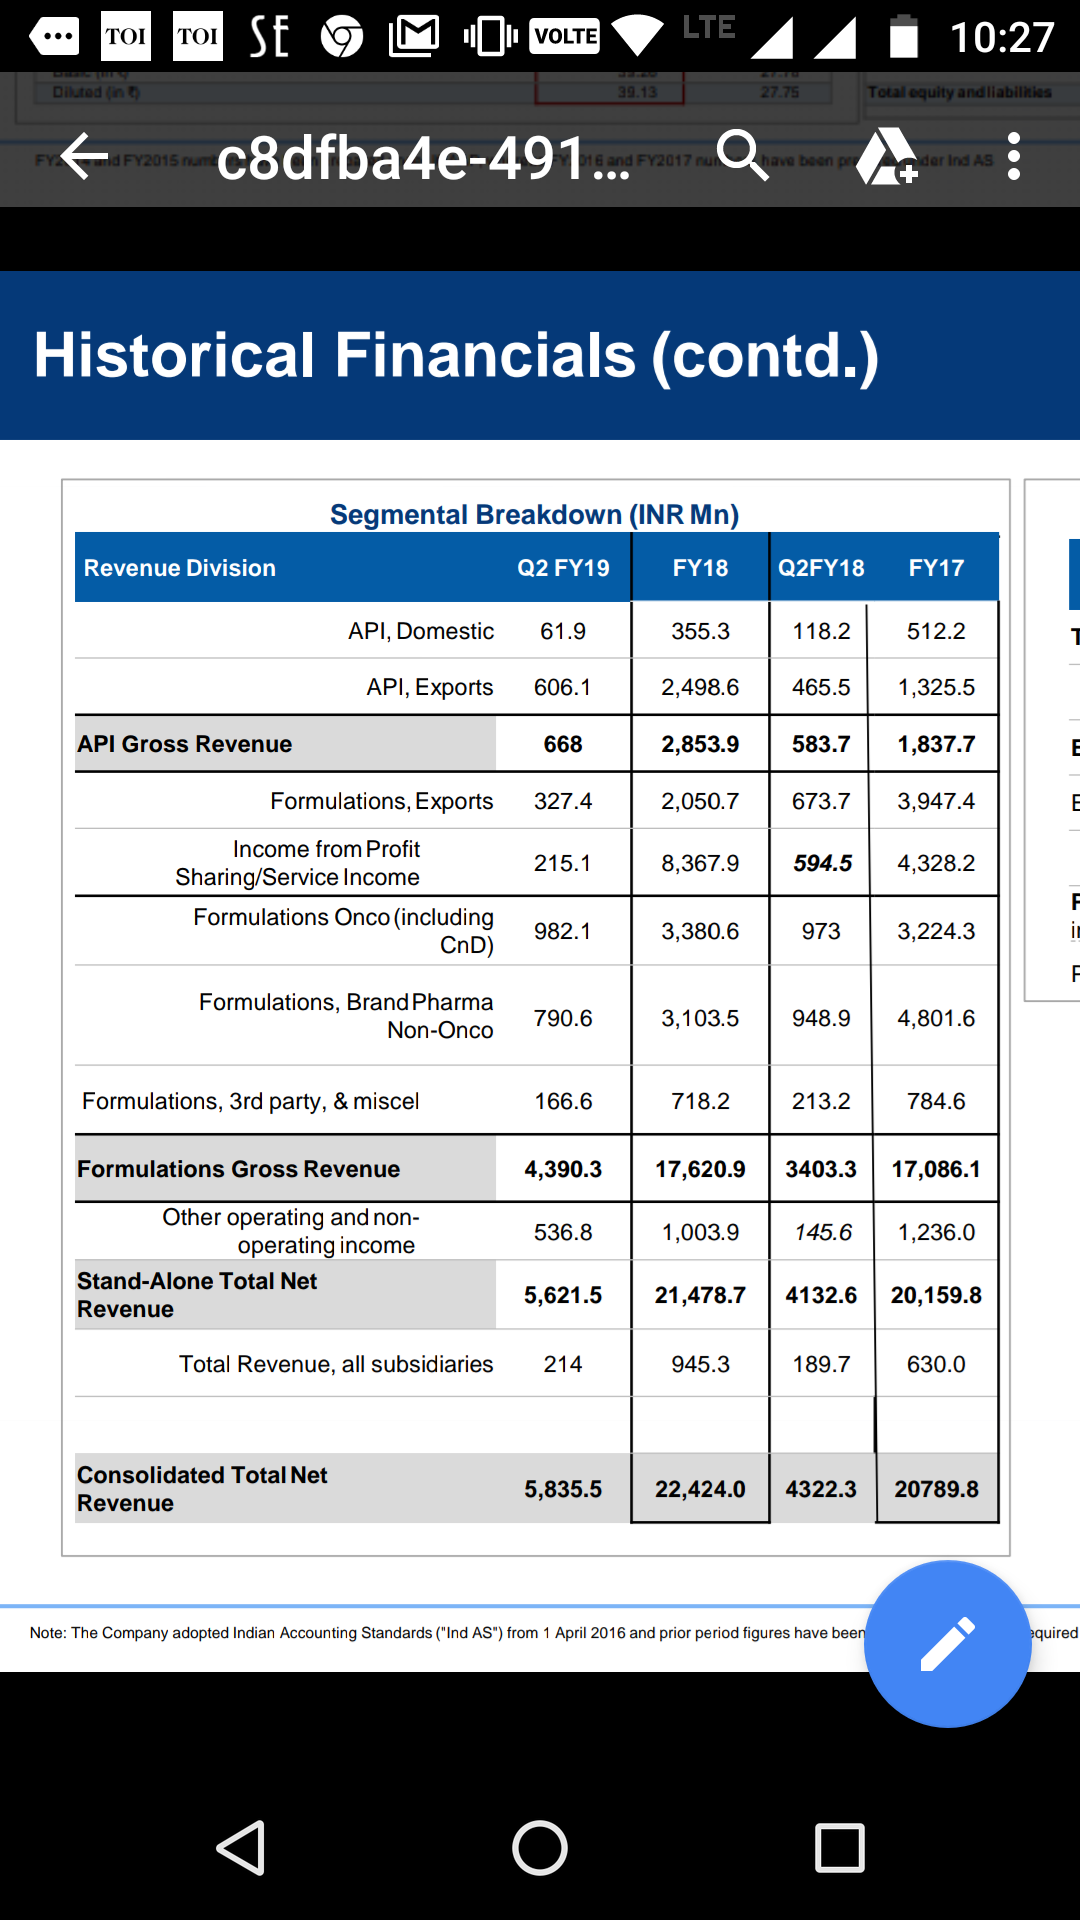Open the three-dot overflow menu
Viewport: 1080px width, 1920px height.
coord(1013,157)
